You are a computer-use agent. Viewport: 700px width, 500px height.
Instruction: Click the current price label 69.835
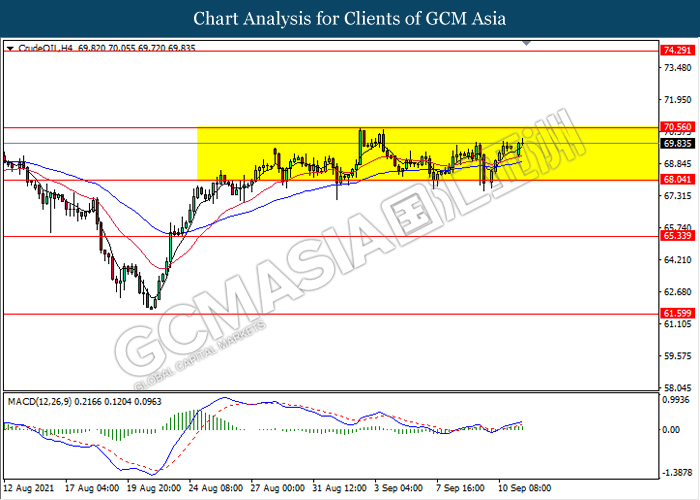[x=677, y=144]
